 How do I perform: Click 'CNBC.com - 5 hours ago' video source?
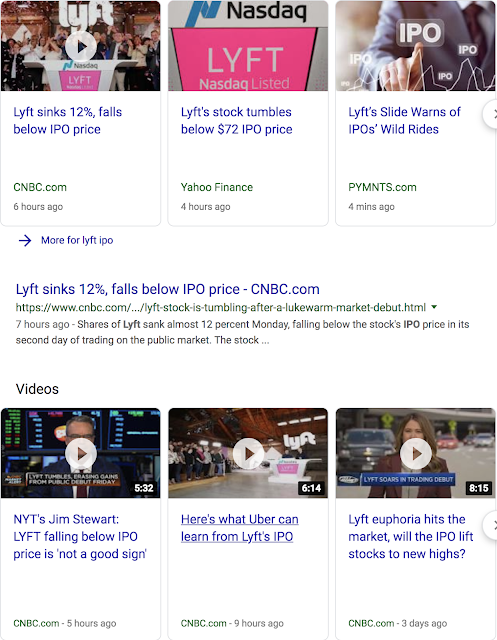coord(64,623)
